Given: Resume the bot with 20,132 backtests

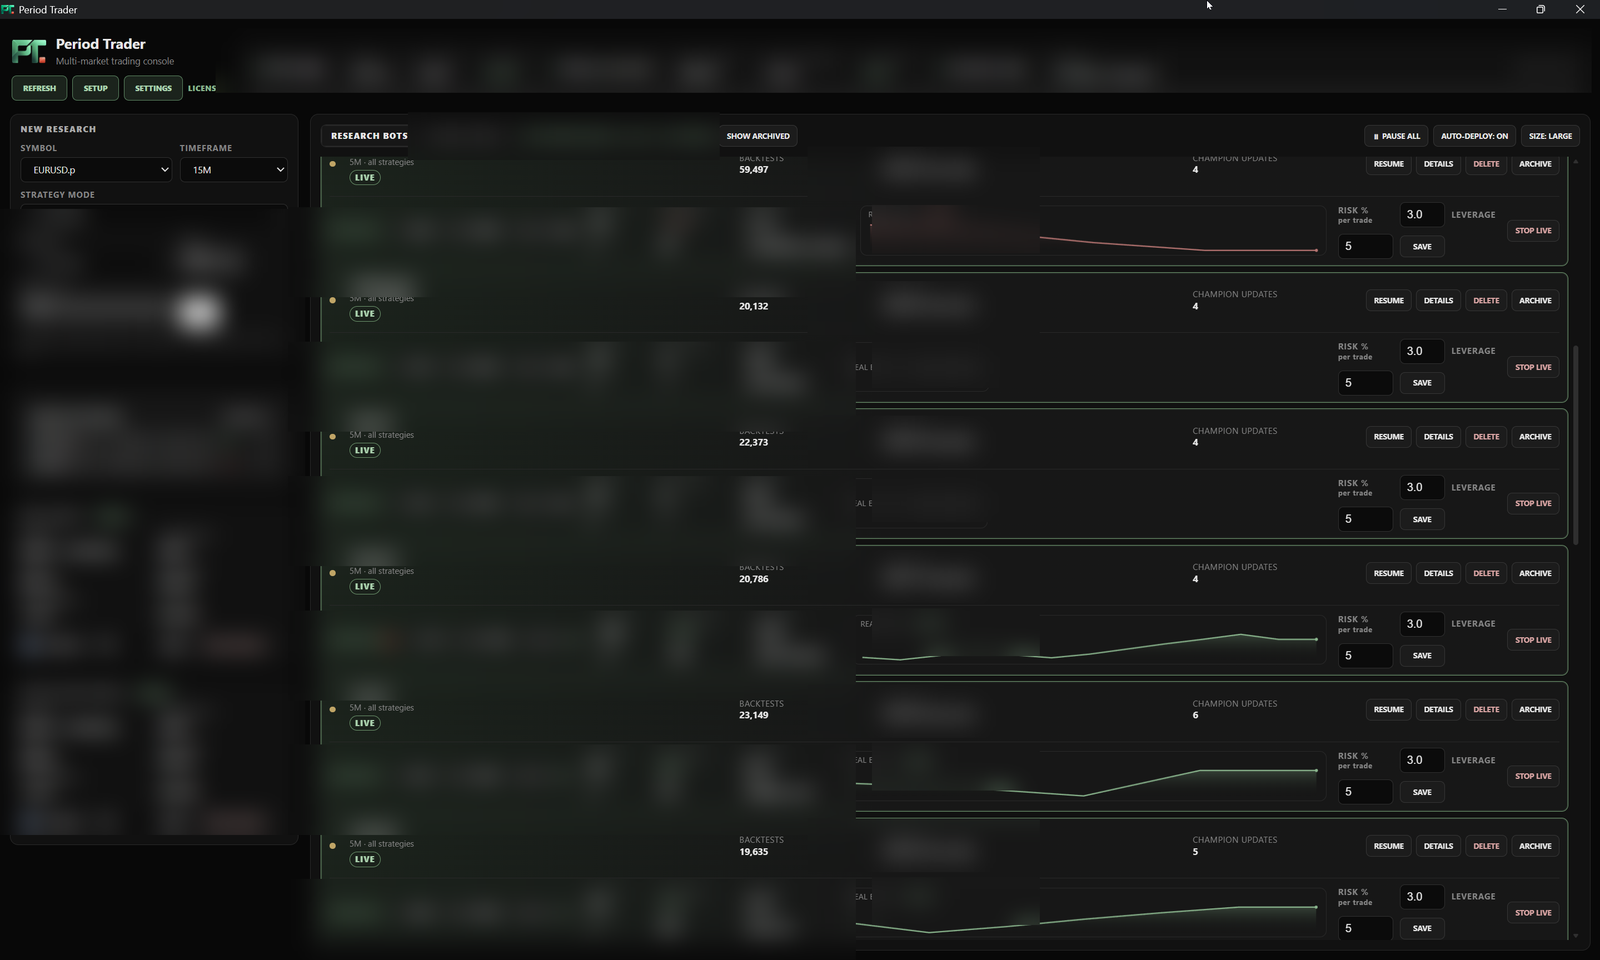Looking at the screenshot, I should click(x=1388, y=301).
